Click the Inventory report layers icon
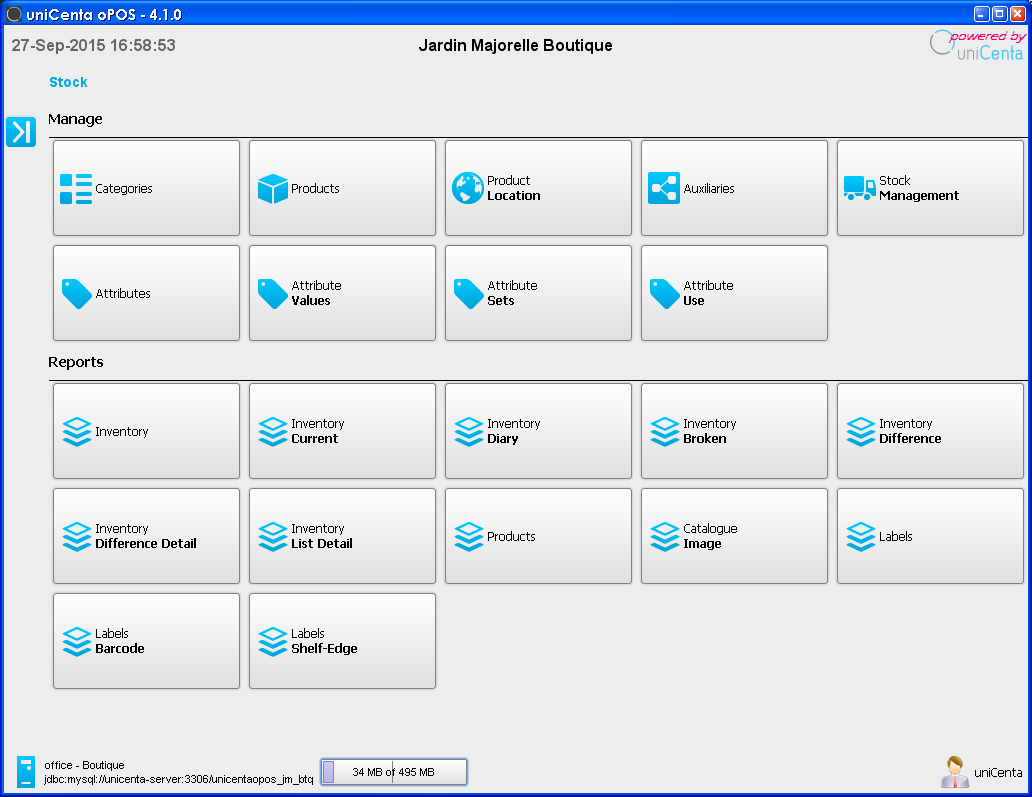 pos(76,432)
